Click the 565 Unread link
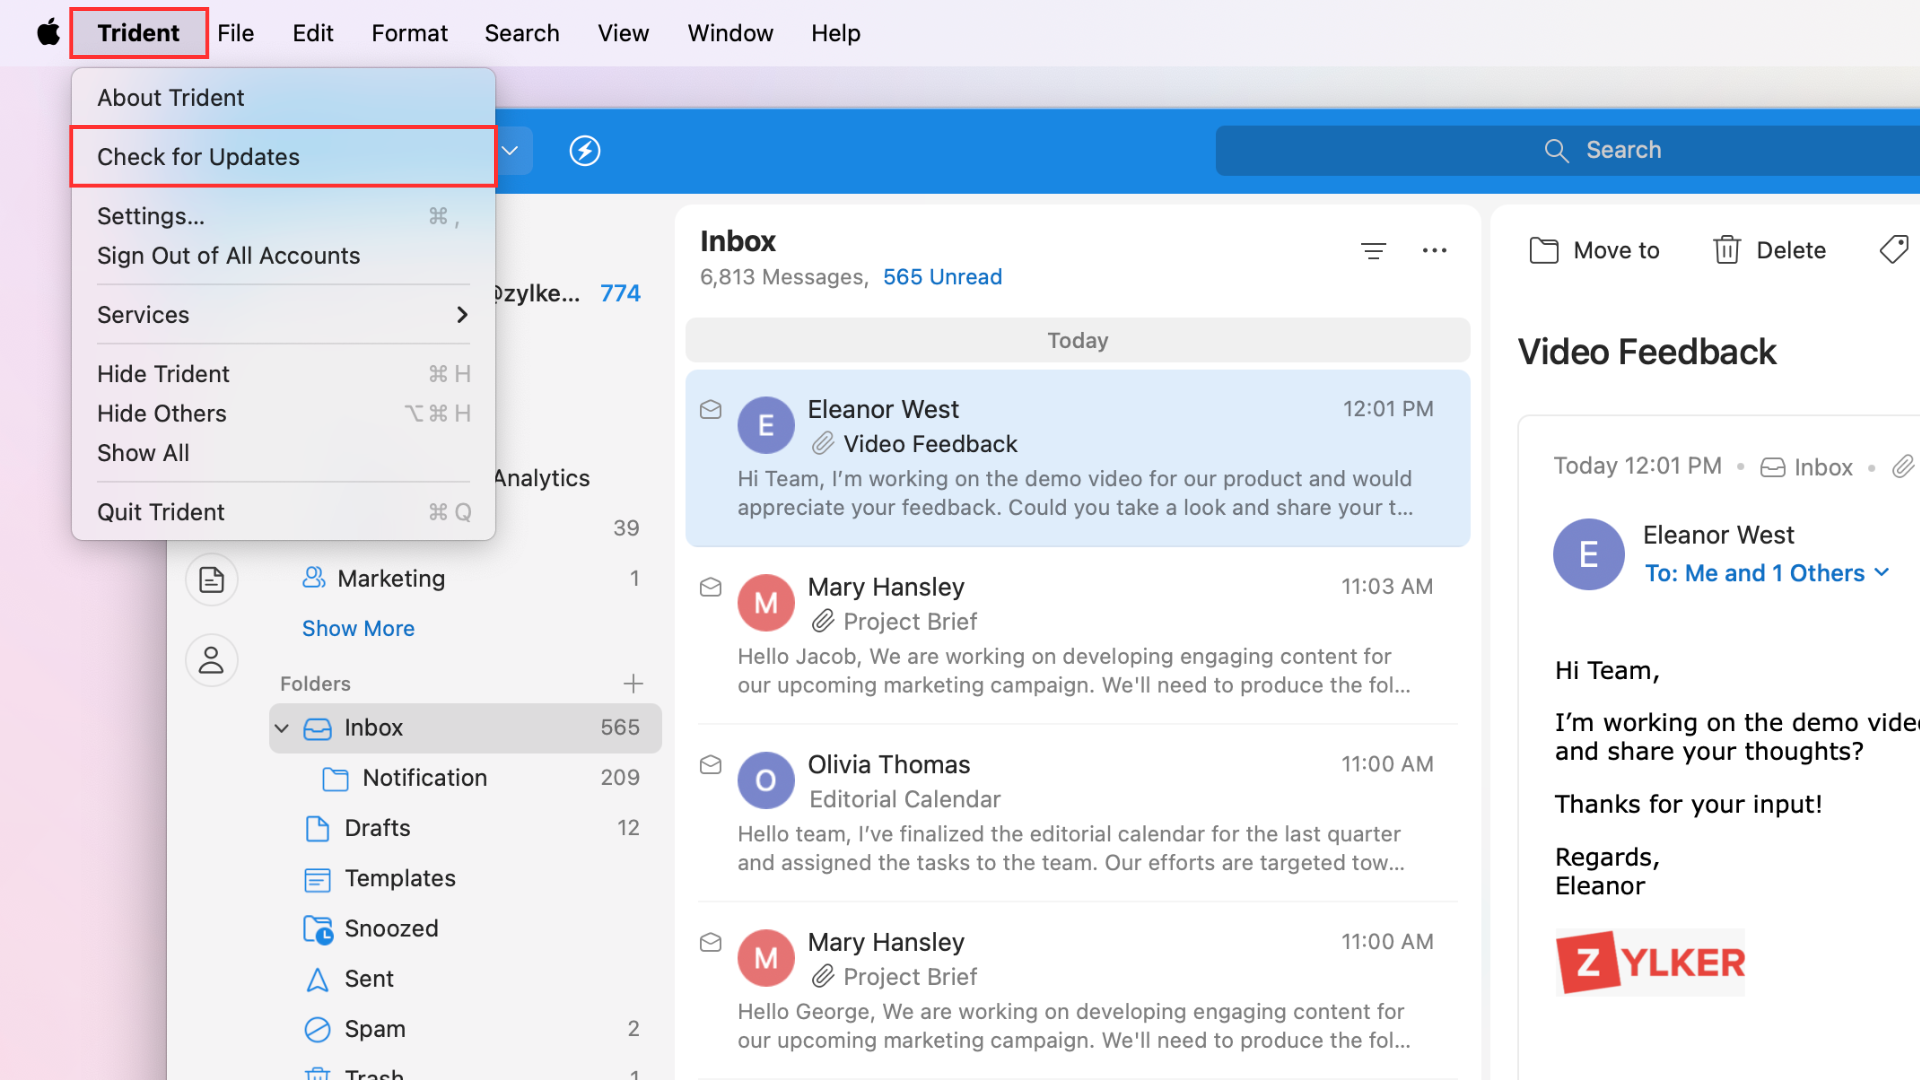 (942, 277)
